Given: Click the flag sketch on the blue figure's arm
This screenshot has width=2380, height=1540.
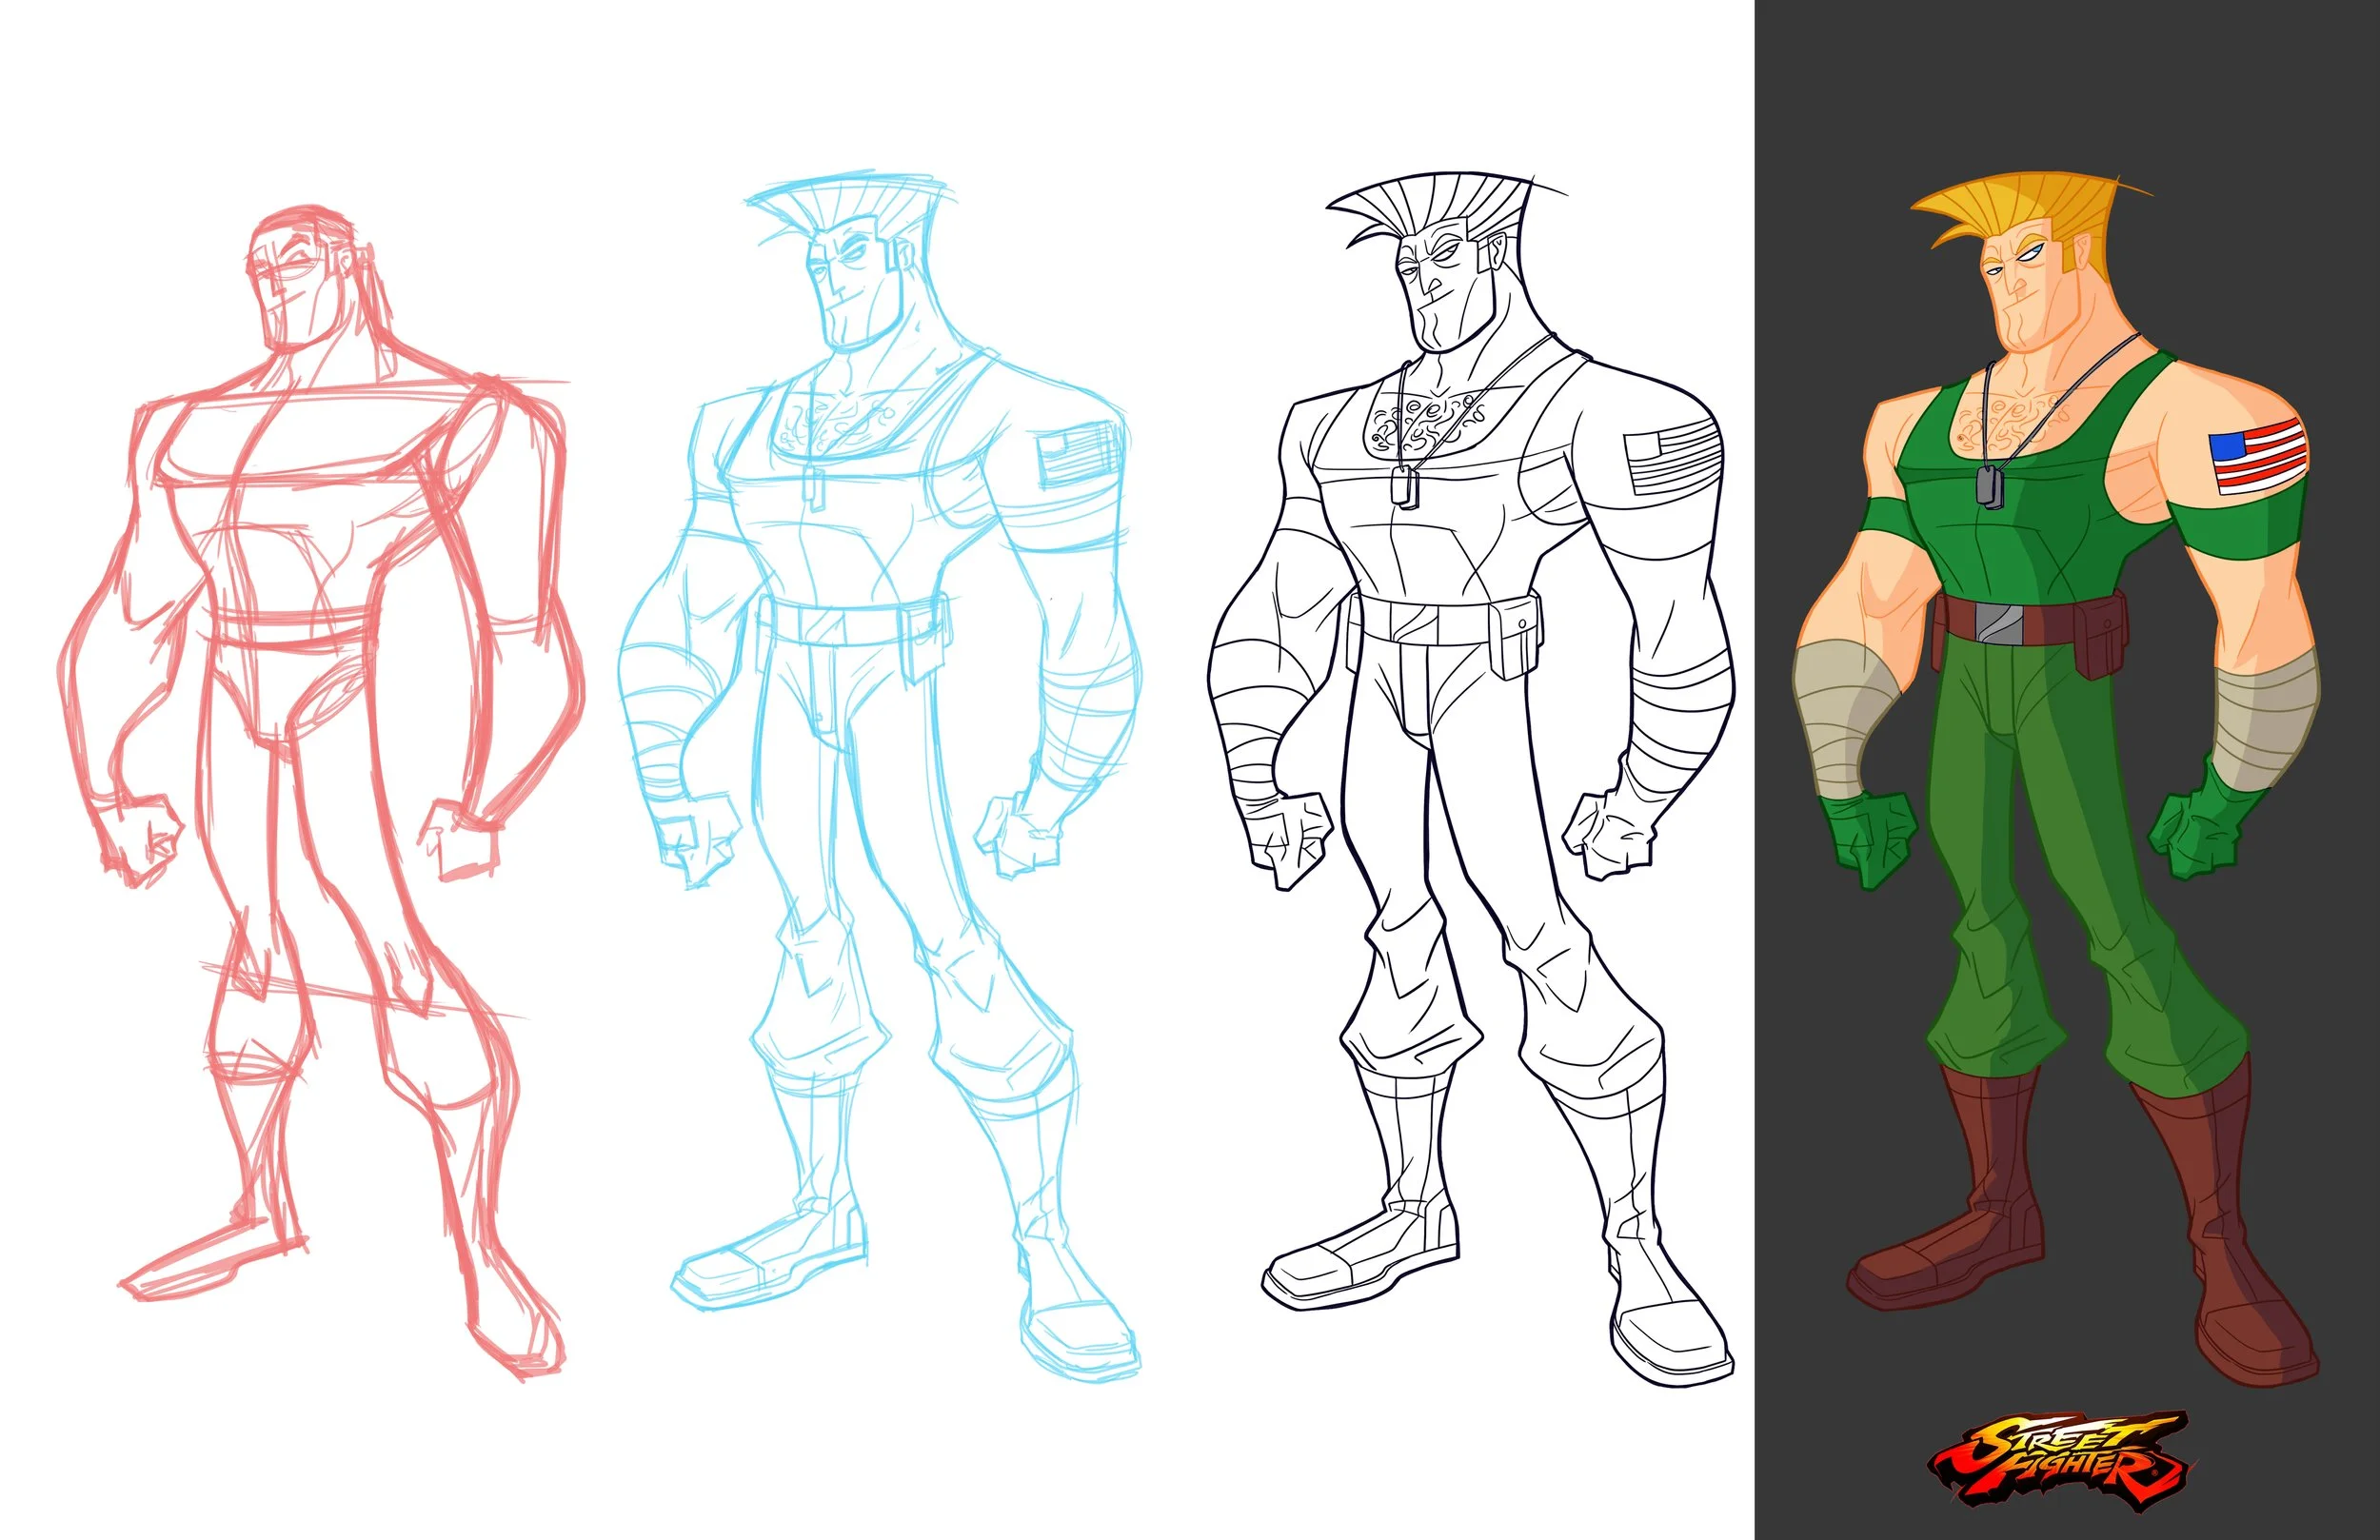Looking at the screenshot, I should click(1076, 456).
